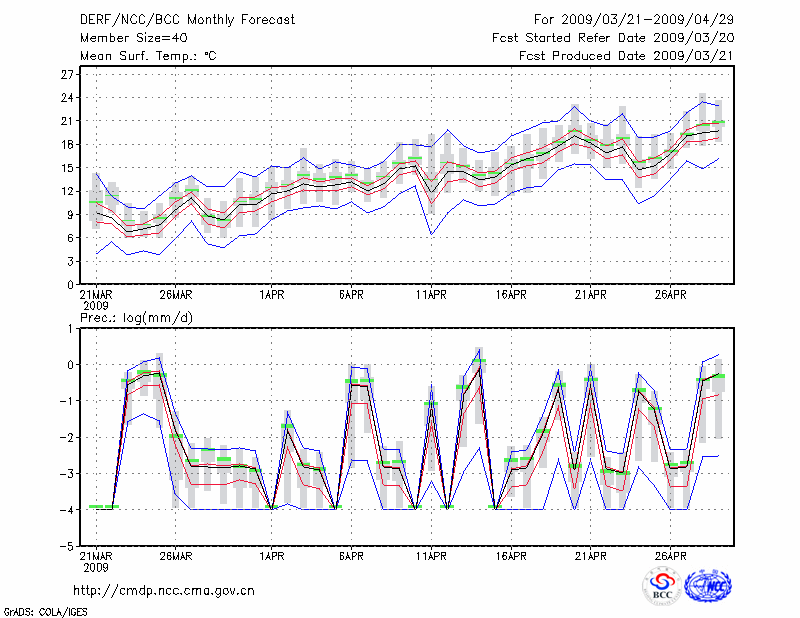Image resolution: width=800 pixels, height=618 pixels.
Task: Select 1APR label under the precipitation chart
Action: [270, 556]
